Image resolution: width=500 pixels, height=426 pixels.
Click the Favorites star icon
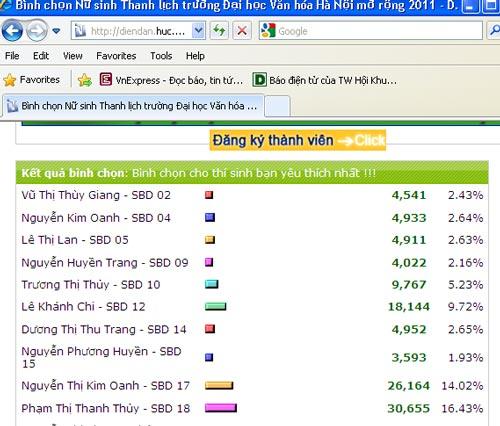[10, 80]
